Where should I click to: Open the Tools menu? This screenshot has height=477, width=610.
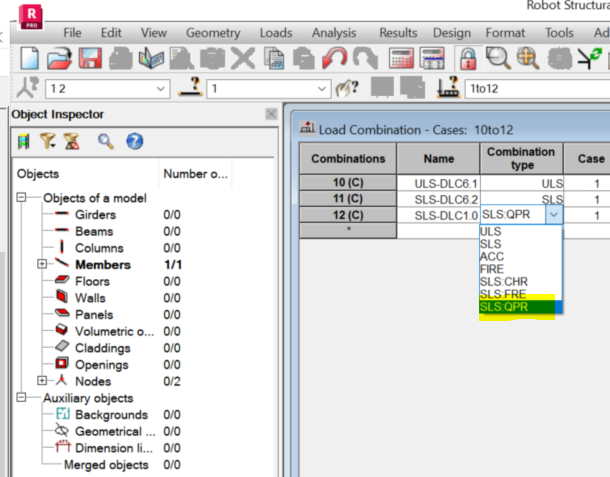[559, 33]
